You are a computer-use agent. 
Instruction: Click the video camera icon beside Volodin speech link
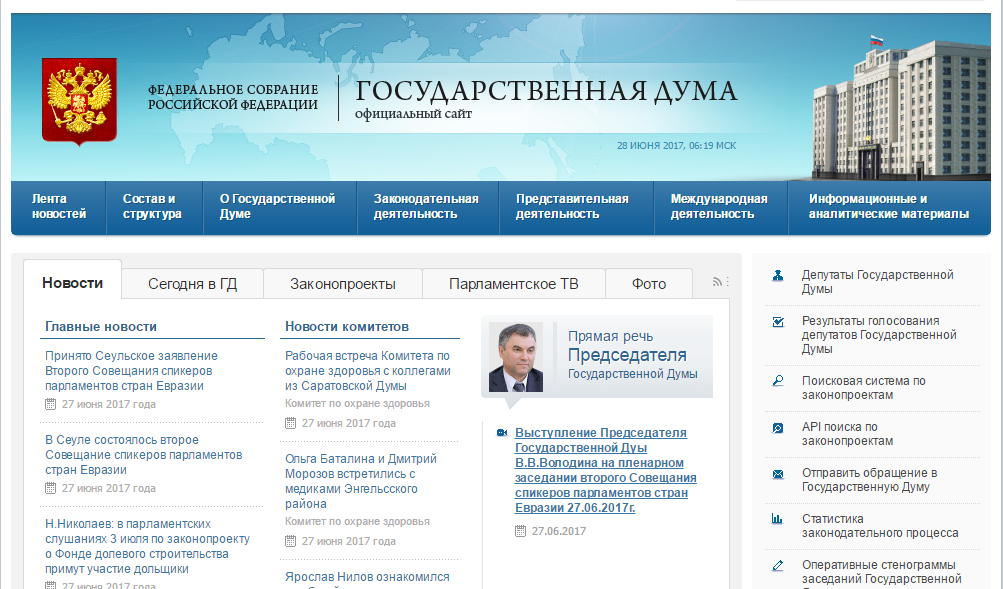502,433
